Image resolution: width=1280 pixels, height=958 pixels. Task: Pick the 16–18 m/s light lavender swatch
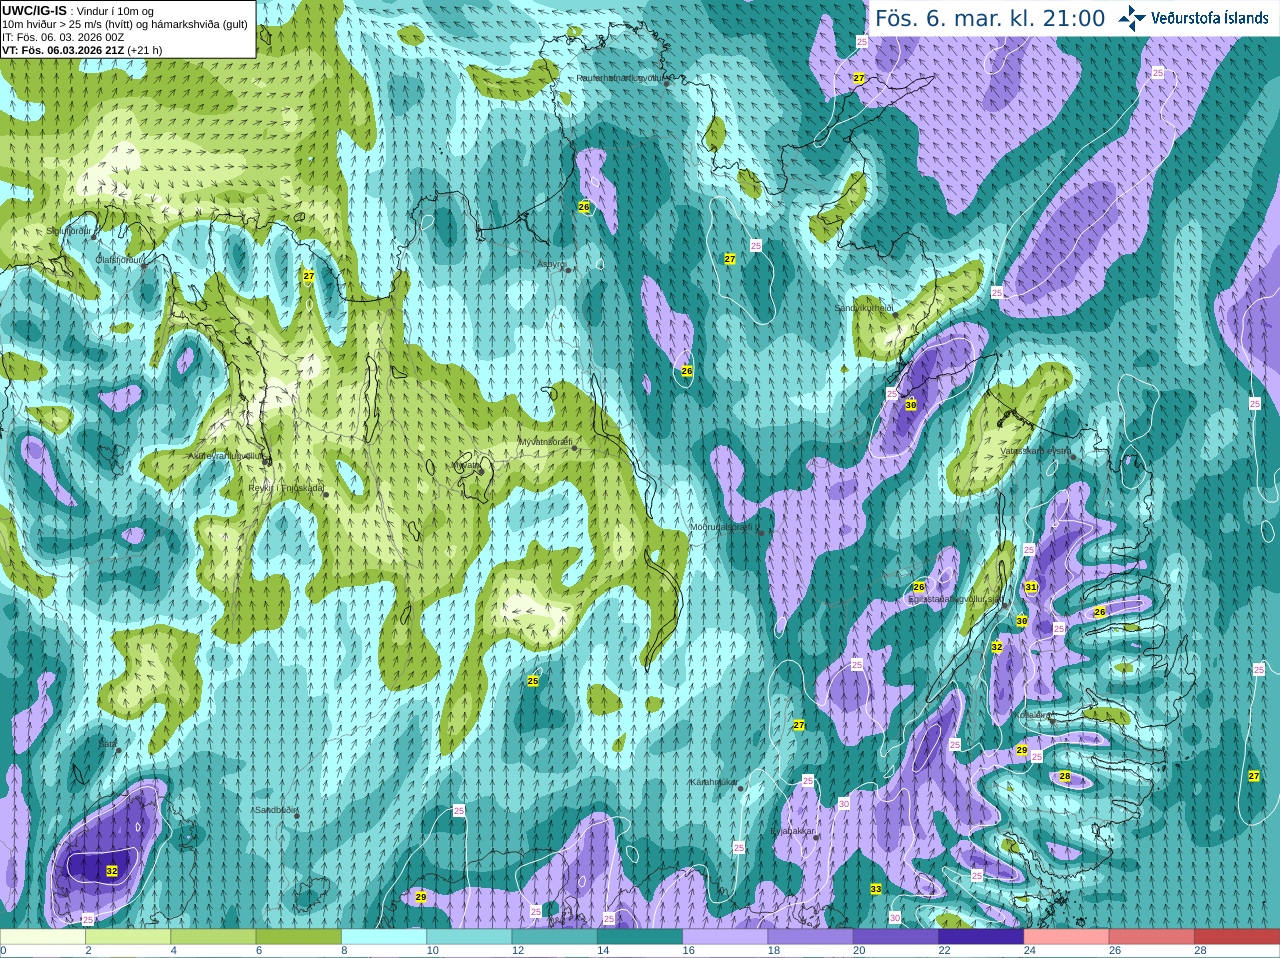pyautogui.click(x=725, y=937)
